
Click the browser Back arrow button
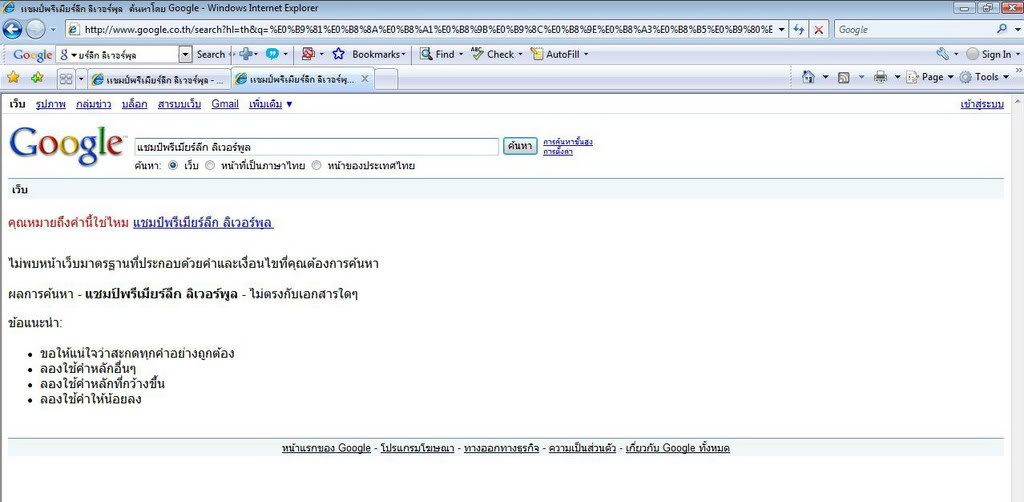tap(14, 29)
